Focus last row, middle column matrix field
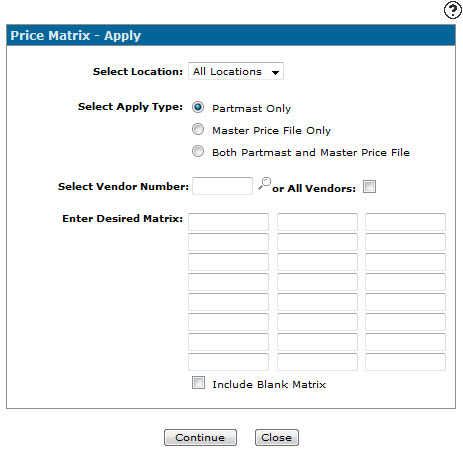The image size is (463, 452). (x=317, y=362)
